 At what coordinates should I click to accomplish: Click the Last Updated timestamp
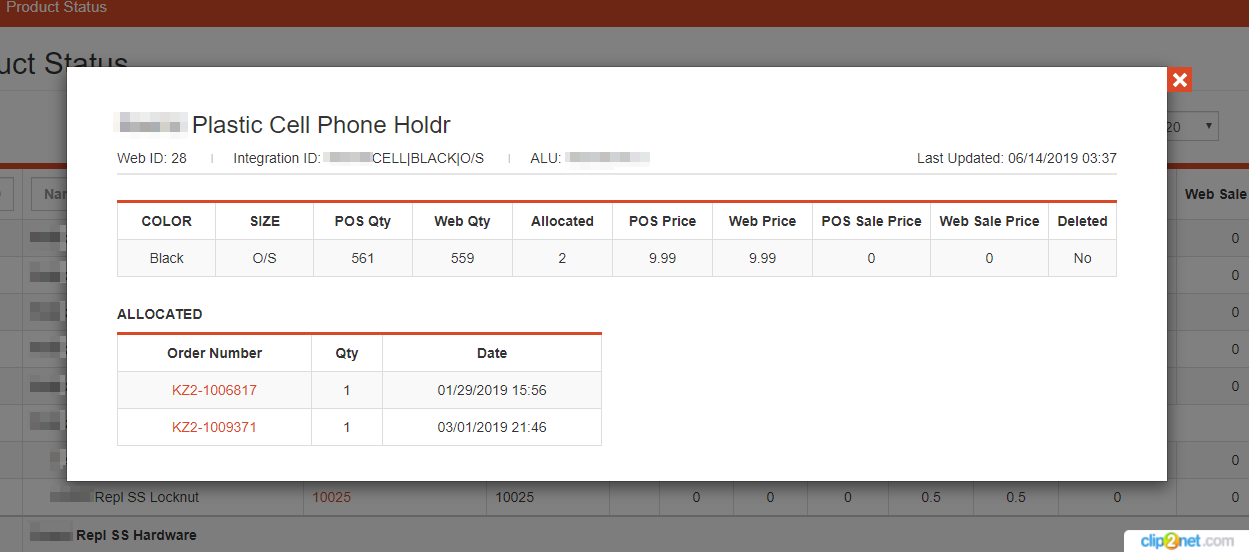(x=1016, y=158)
